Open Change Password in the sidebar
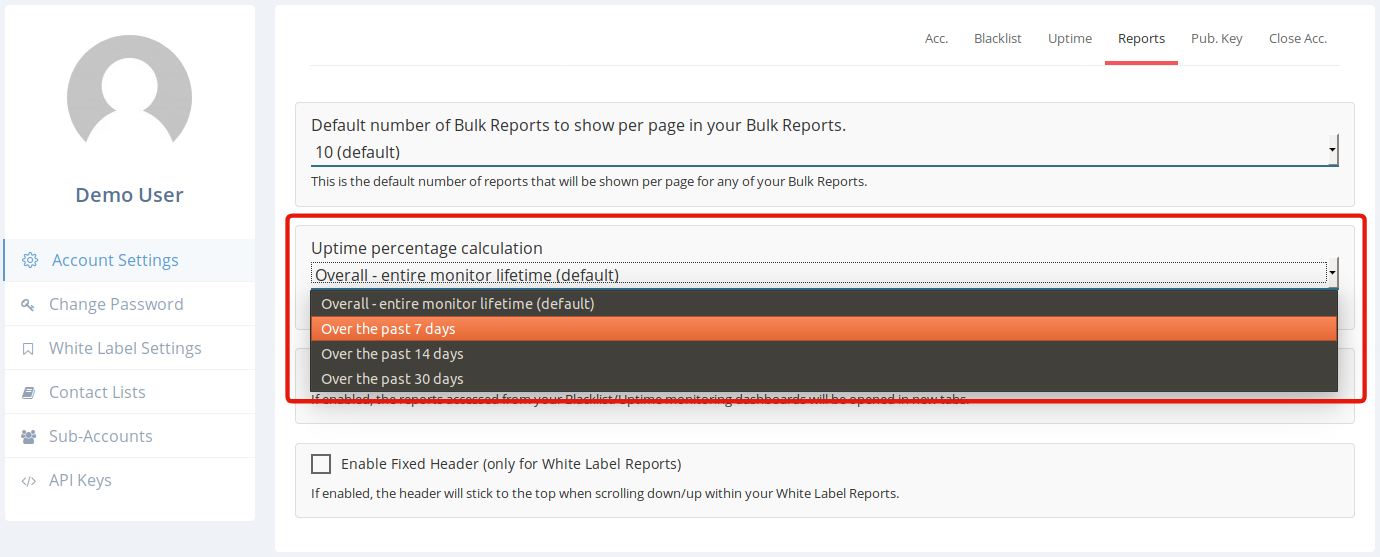 (130, 304)
